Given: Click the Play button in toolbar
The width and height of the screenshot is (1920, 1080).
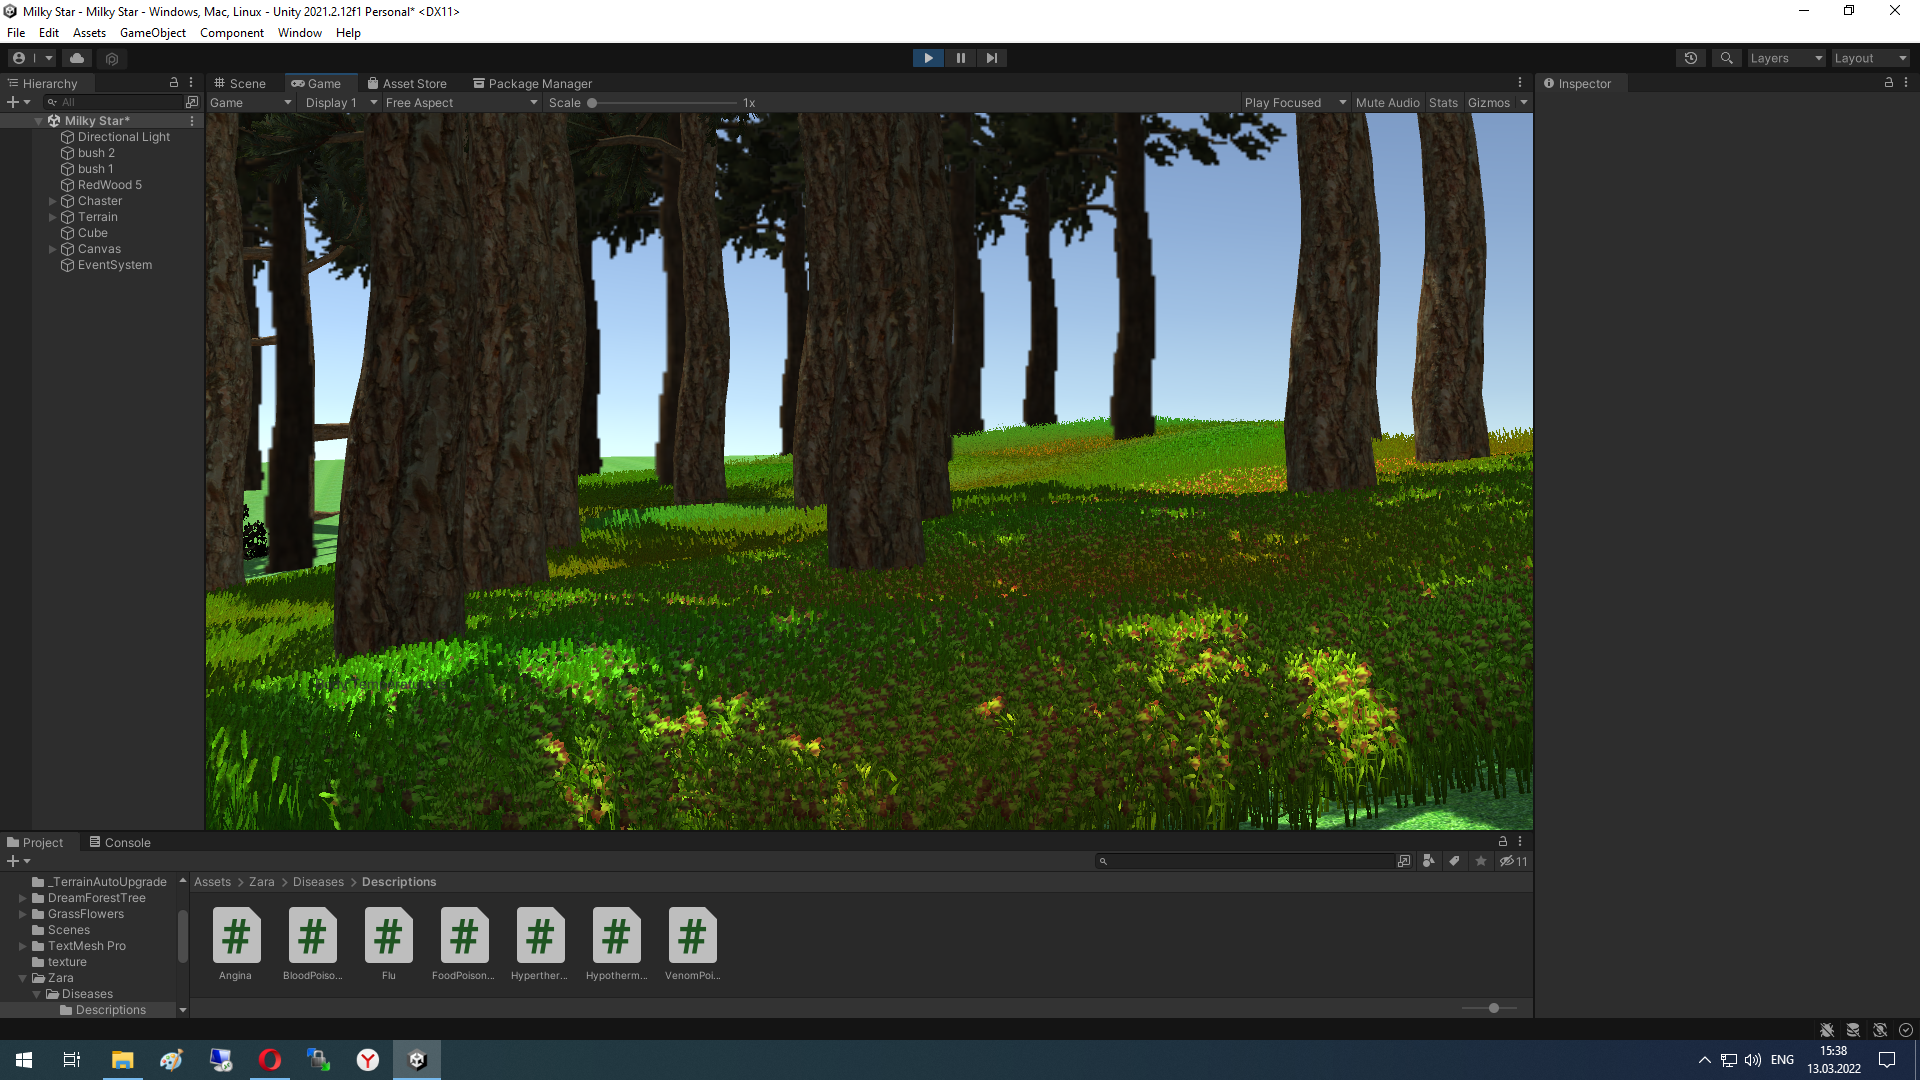Looking at the screenshot, I should (928, 58).
